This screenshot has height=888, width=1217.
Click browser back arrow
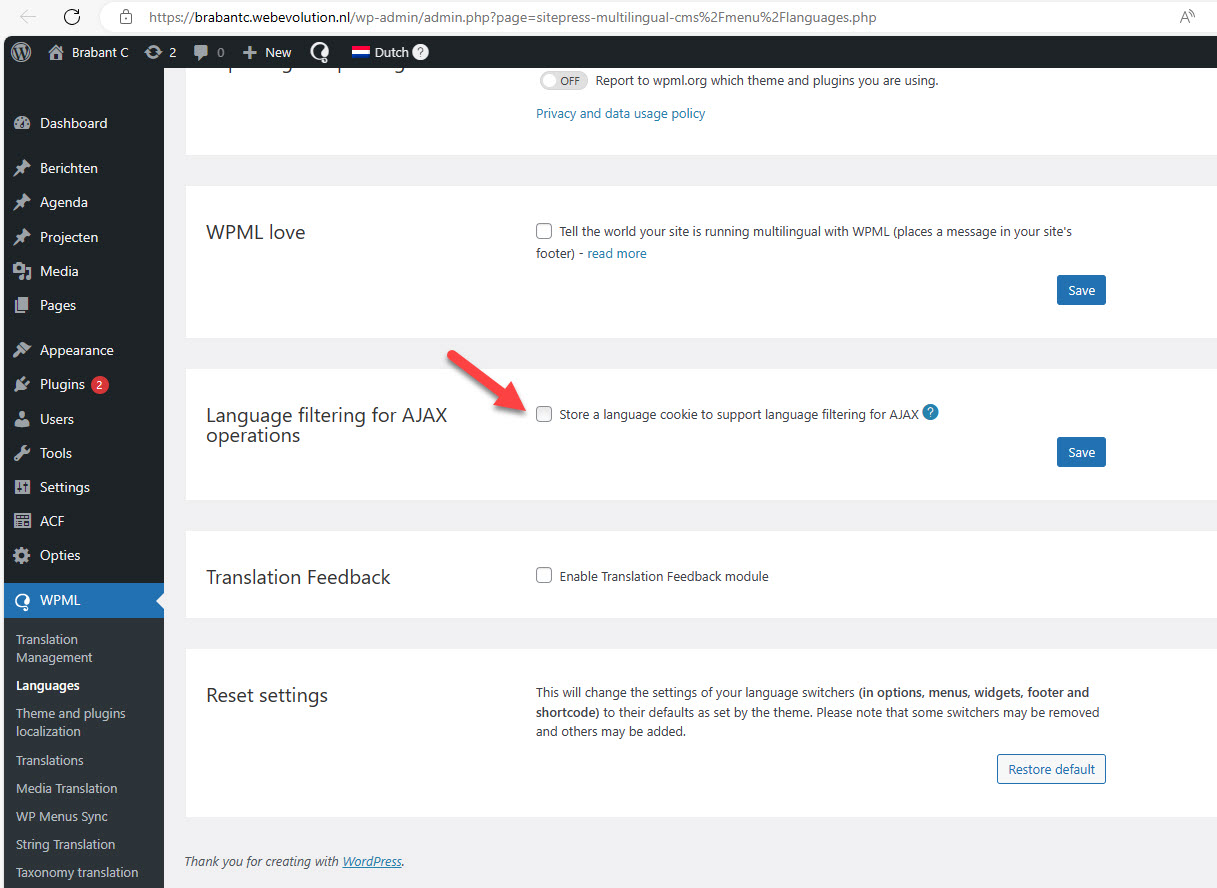click(x=28, y=17)
